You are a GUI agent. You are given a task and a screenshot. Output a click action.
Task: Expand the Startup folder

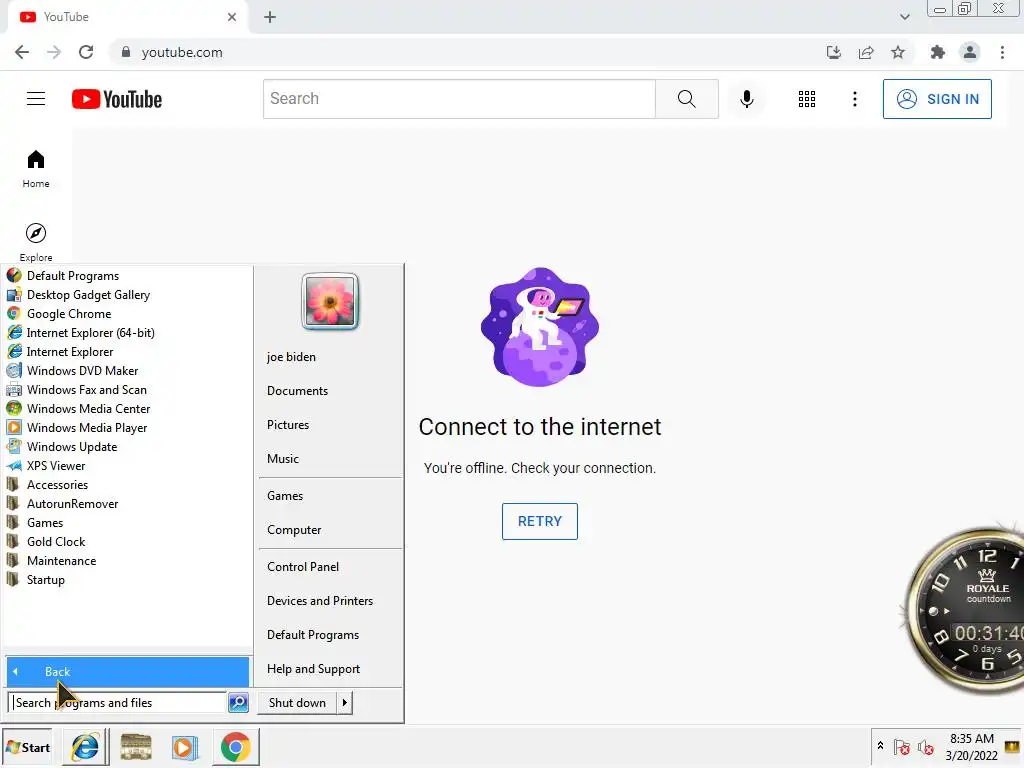46,579
